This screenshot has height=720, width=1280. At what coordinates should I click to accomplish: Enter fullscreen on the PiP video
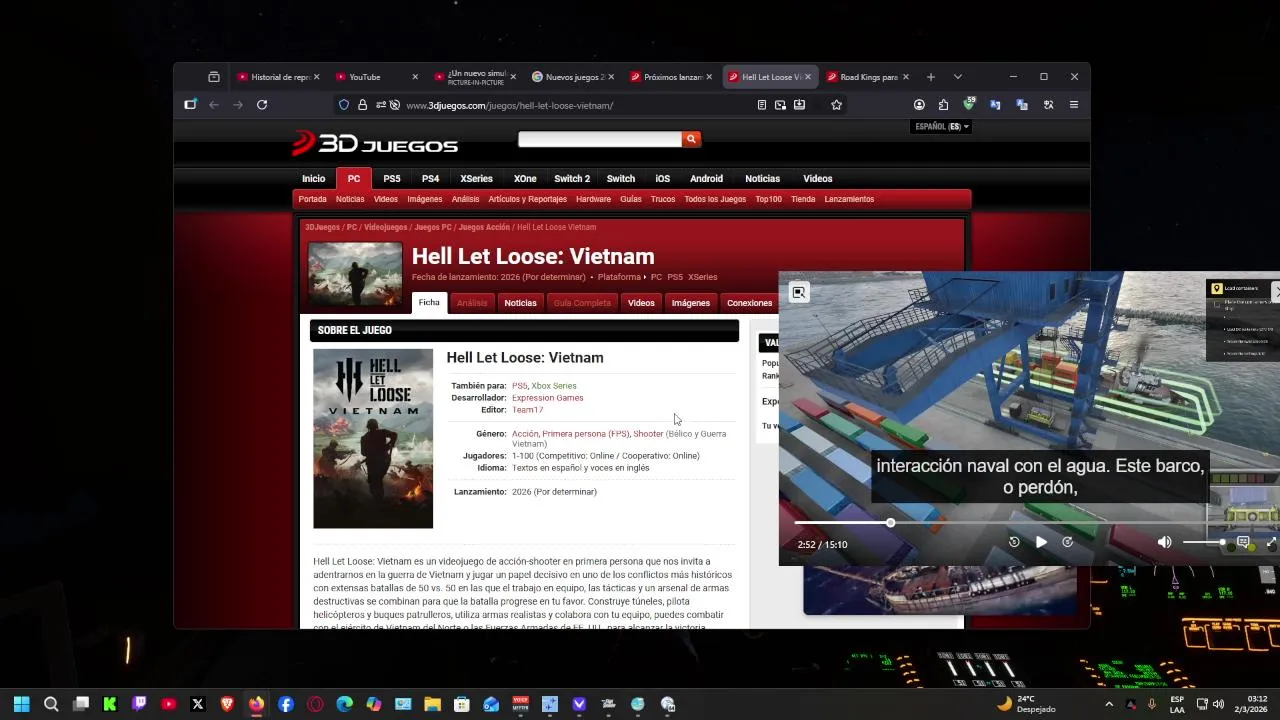[1272, 542]
